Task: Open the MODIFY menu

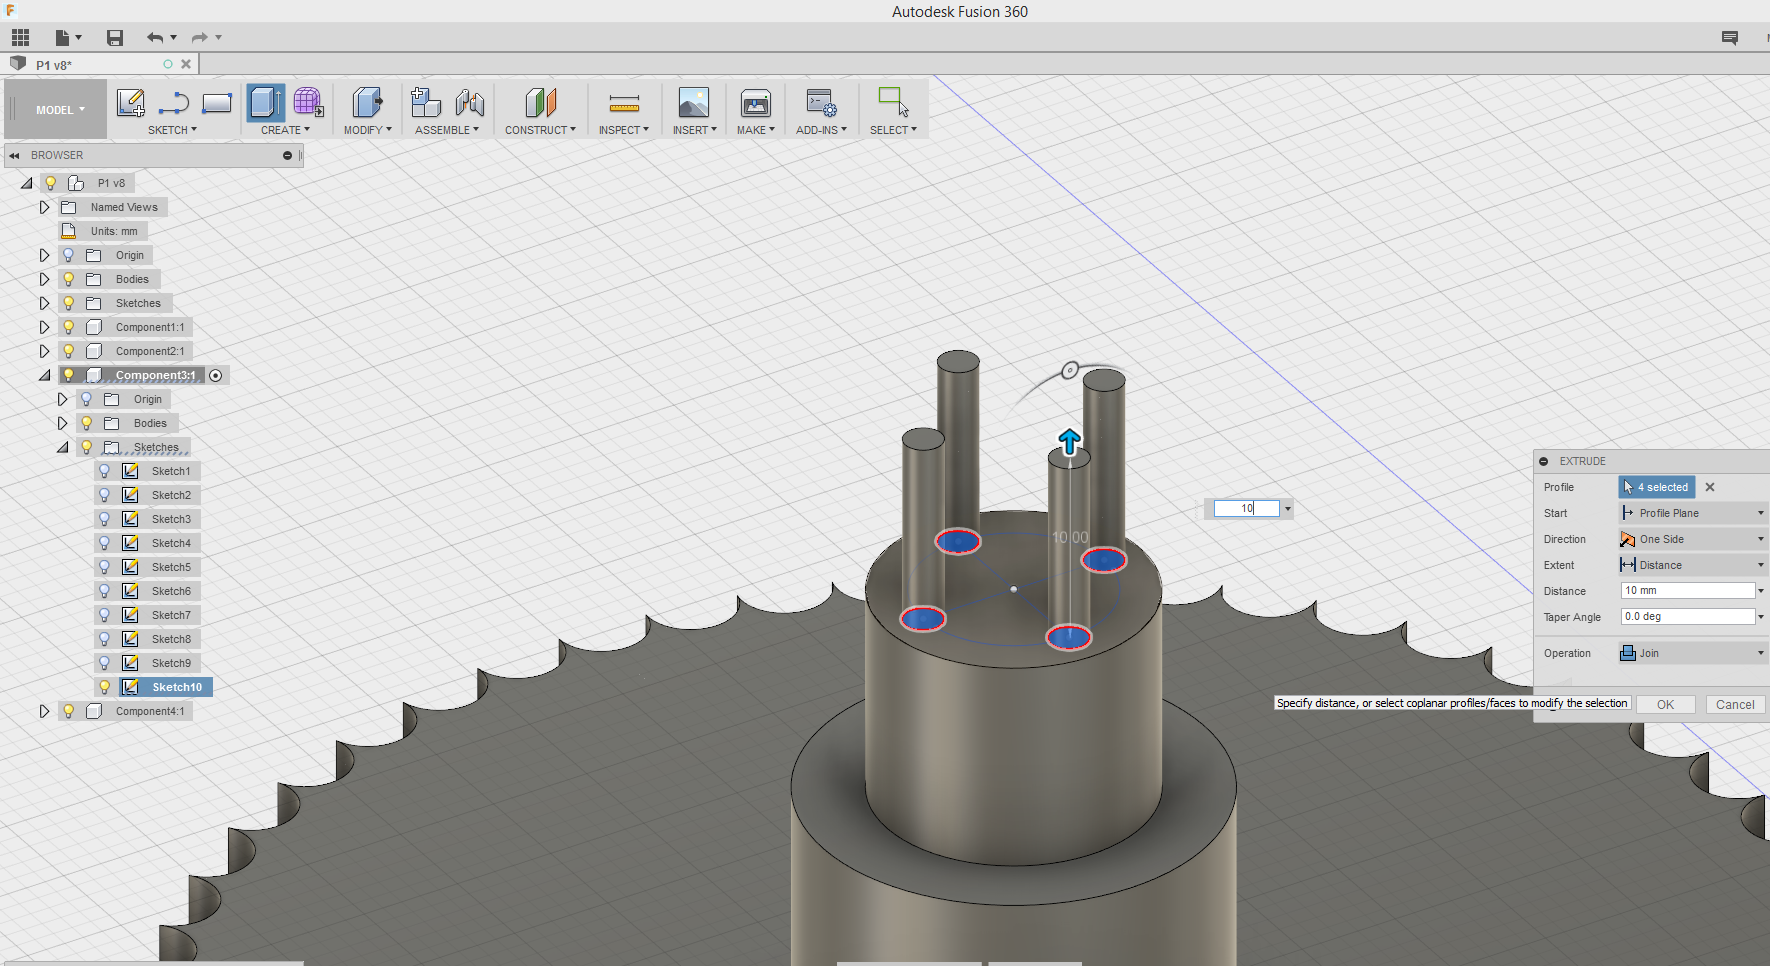Action: point(367,130)
